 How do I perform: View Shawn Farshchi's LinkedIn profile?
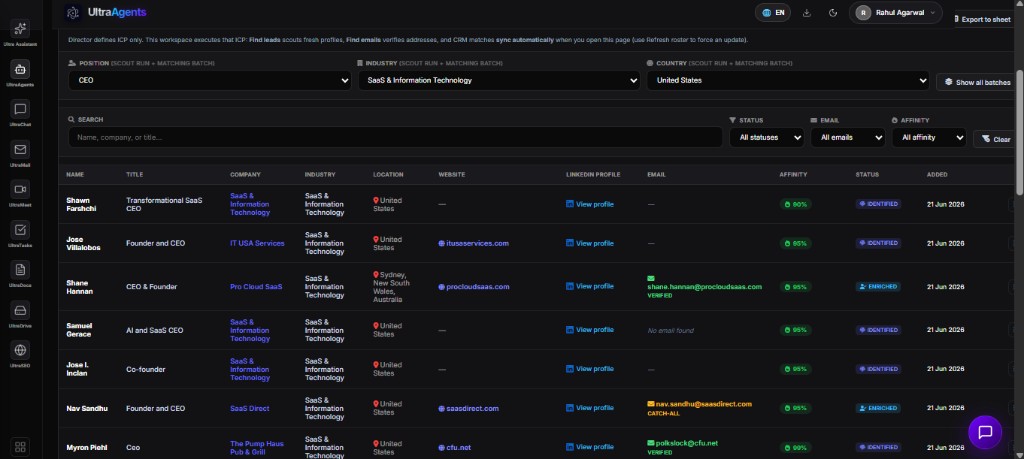[590, 204]
